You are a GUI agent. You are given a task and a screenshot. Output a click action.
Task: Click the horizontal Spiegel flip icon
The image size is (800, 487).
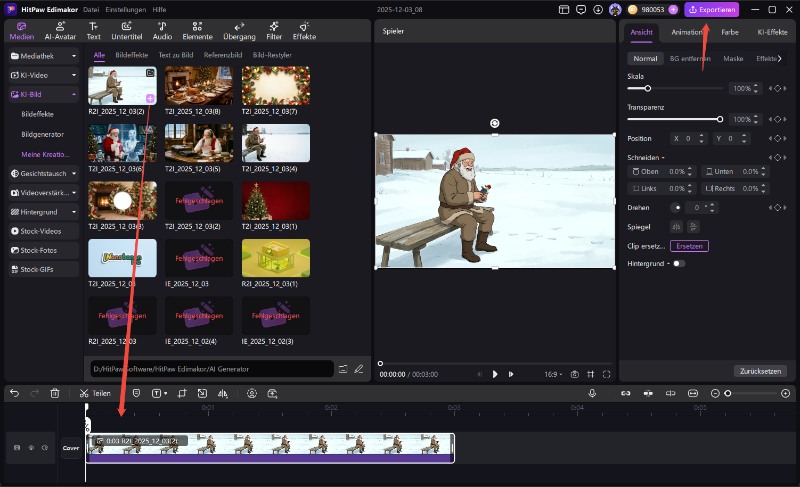(677, 227)
